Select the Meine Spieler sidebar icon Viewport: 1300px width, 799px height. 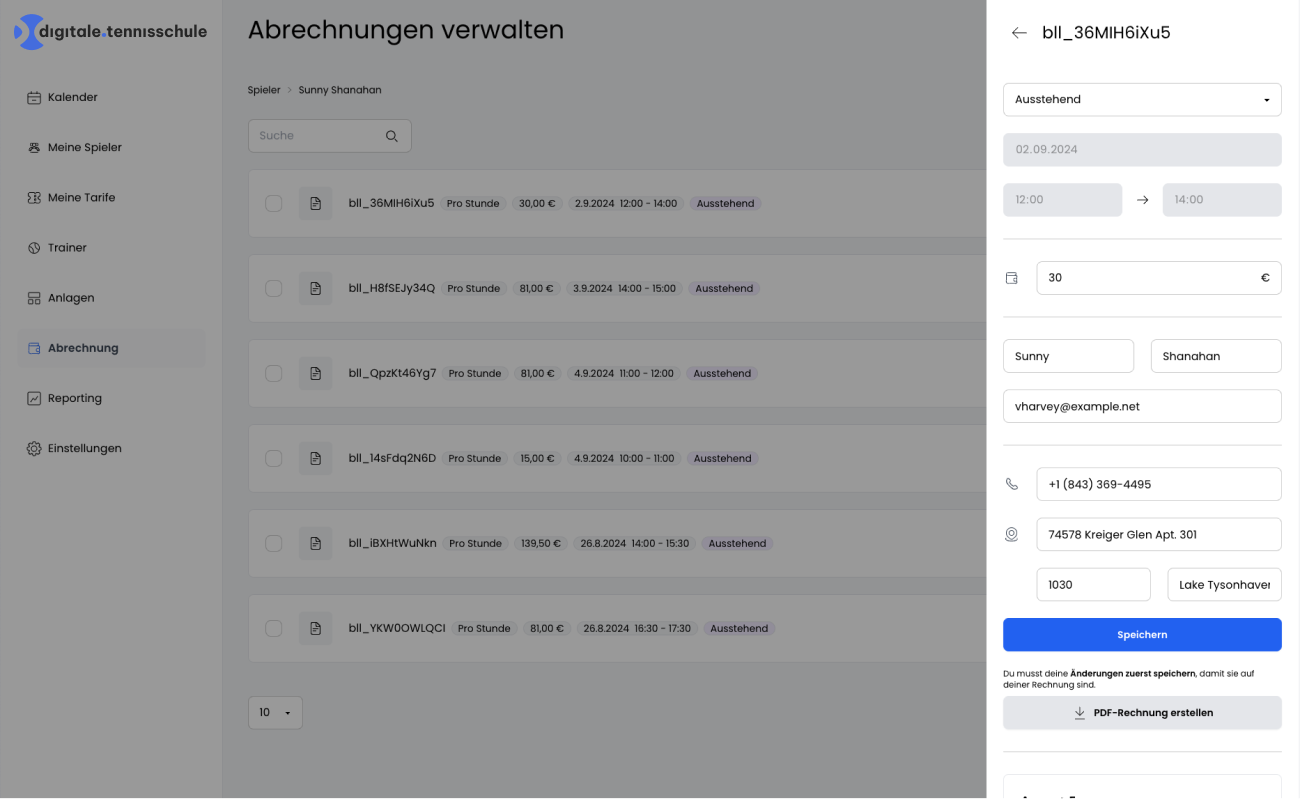33,147
